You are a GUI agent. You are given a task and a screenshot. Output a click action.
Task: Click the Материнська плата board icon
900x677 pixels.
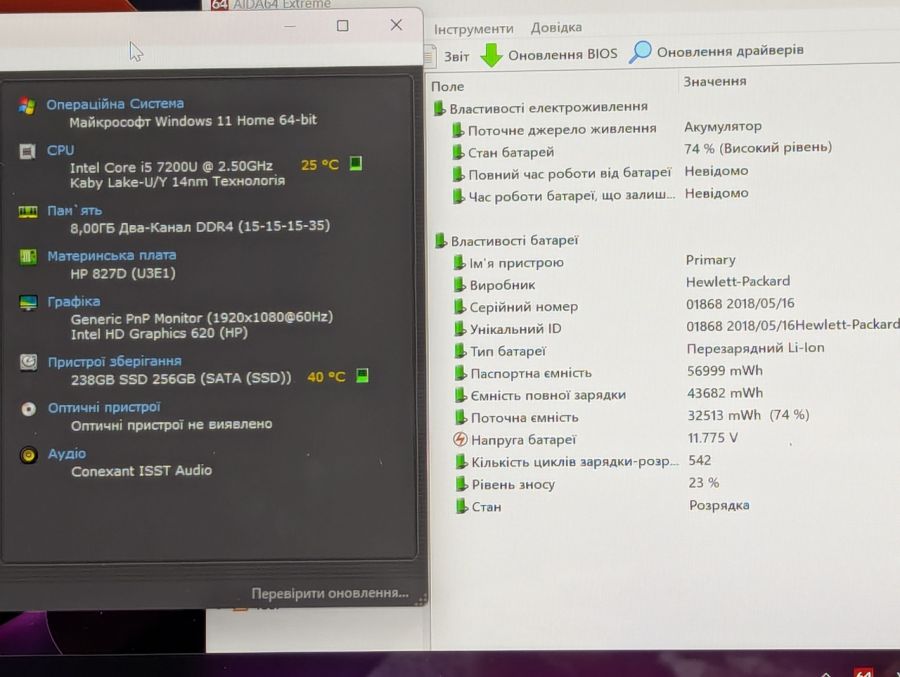[28, 256]
